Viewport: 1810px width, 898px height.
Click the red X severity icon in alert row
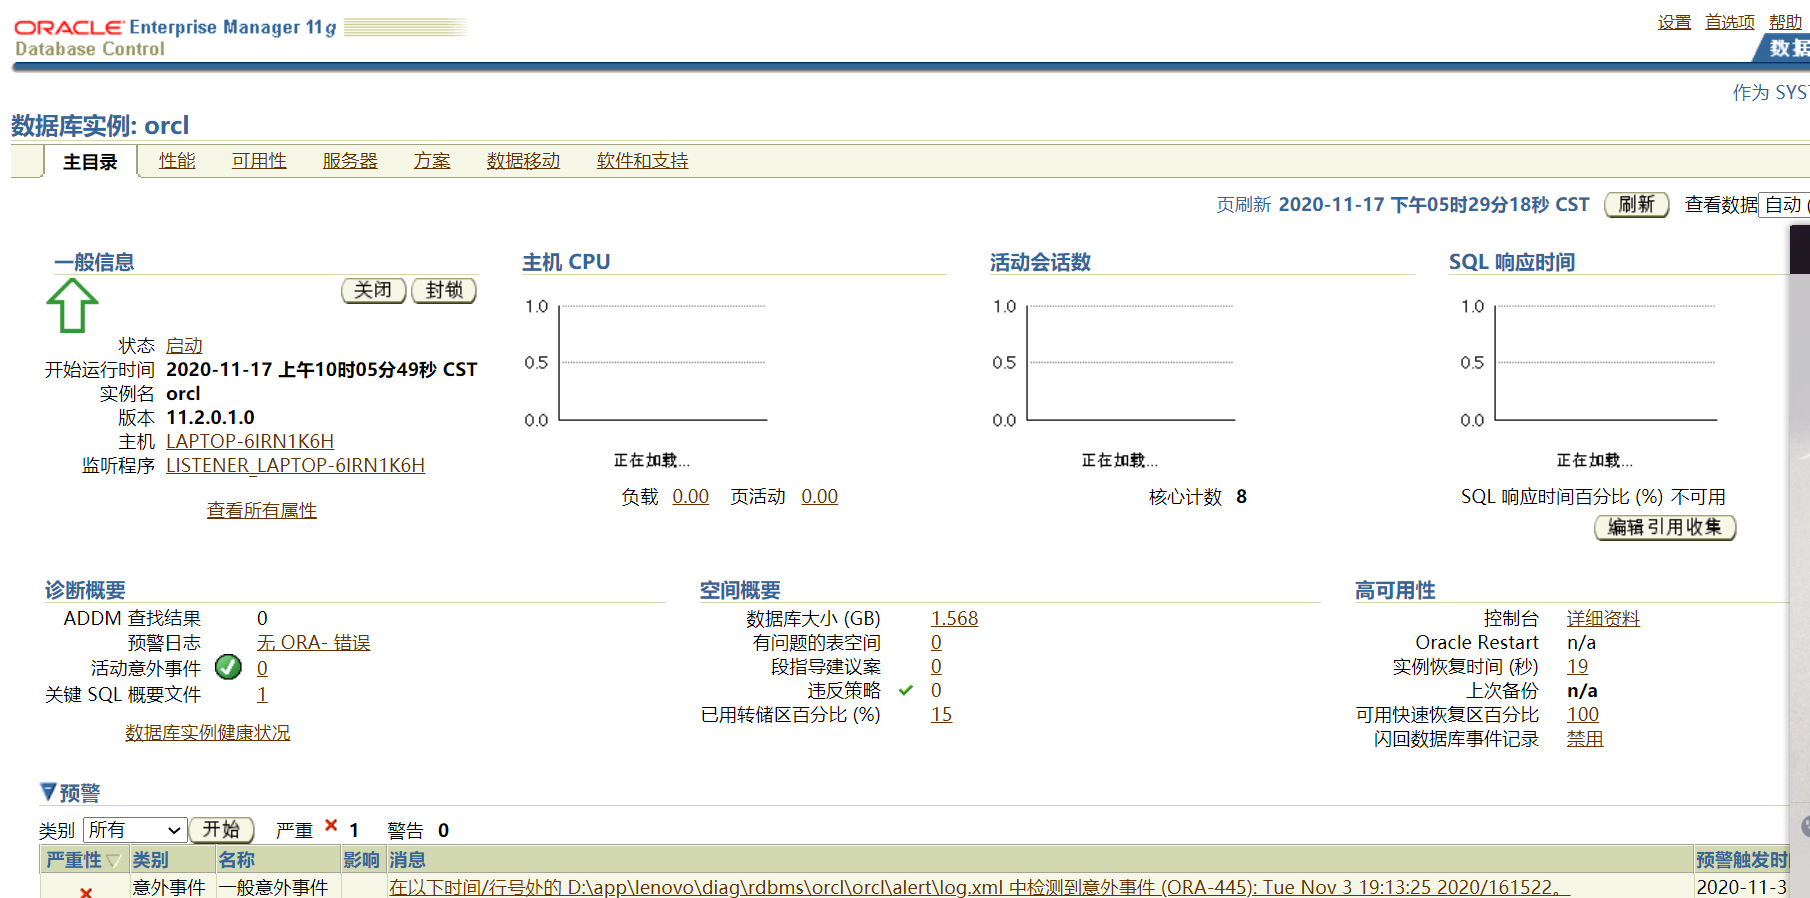86,891
